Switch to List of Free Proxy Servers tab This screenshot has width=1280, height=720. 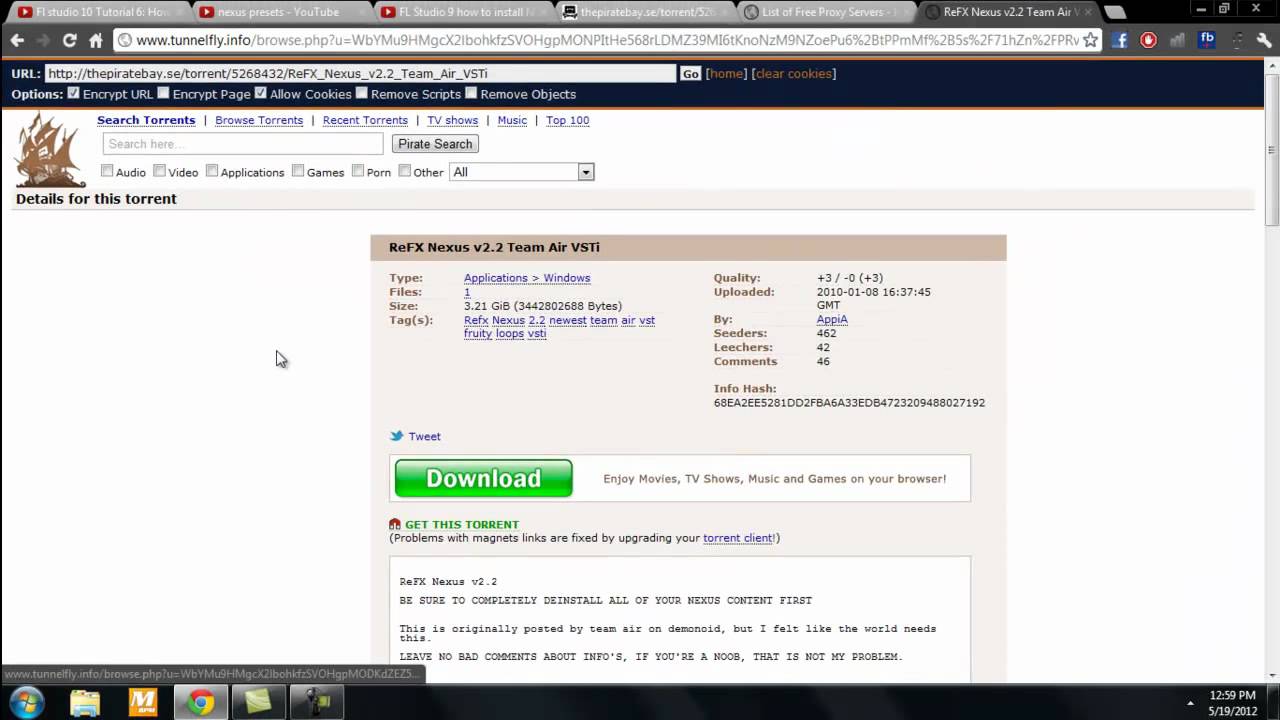click(826, 12)
